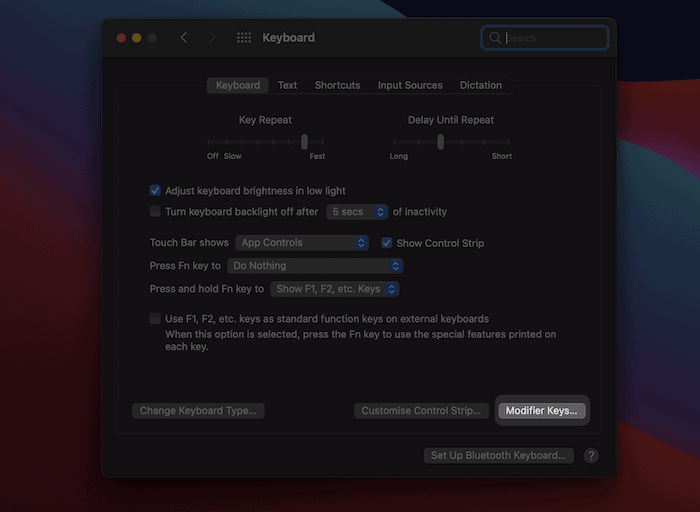700x512 pixels.
Task: Uncheck Show Control Strip
Action: point(386,243)
